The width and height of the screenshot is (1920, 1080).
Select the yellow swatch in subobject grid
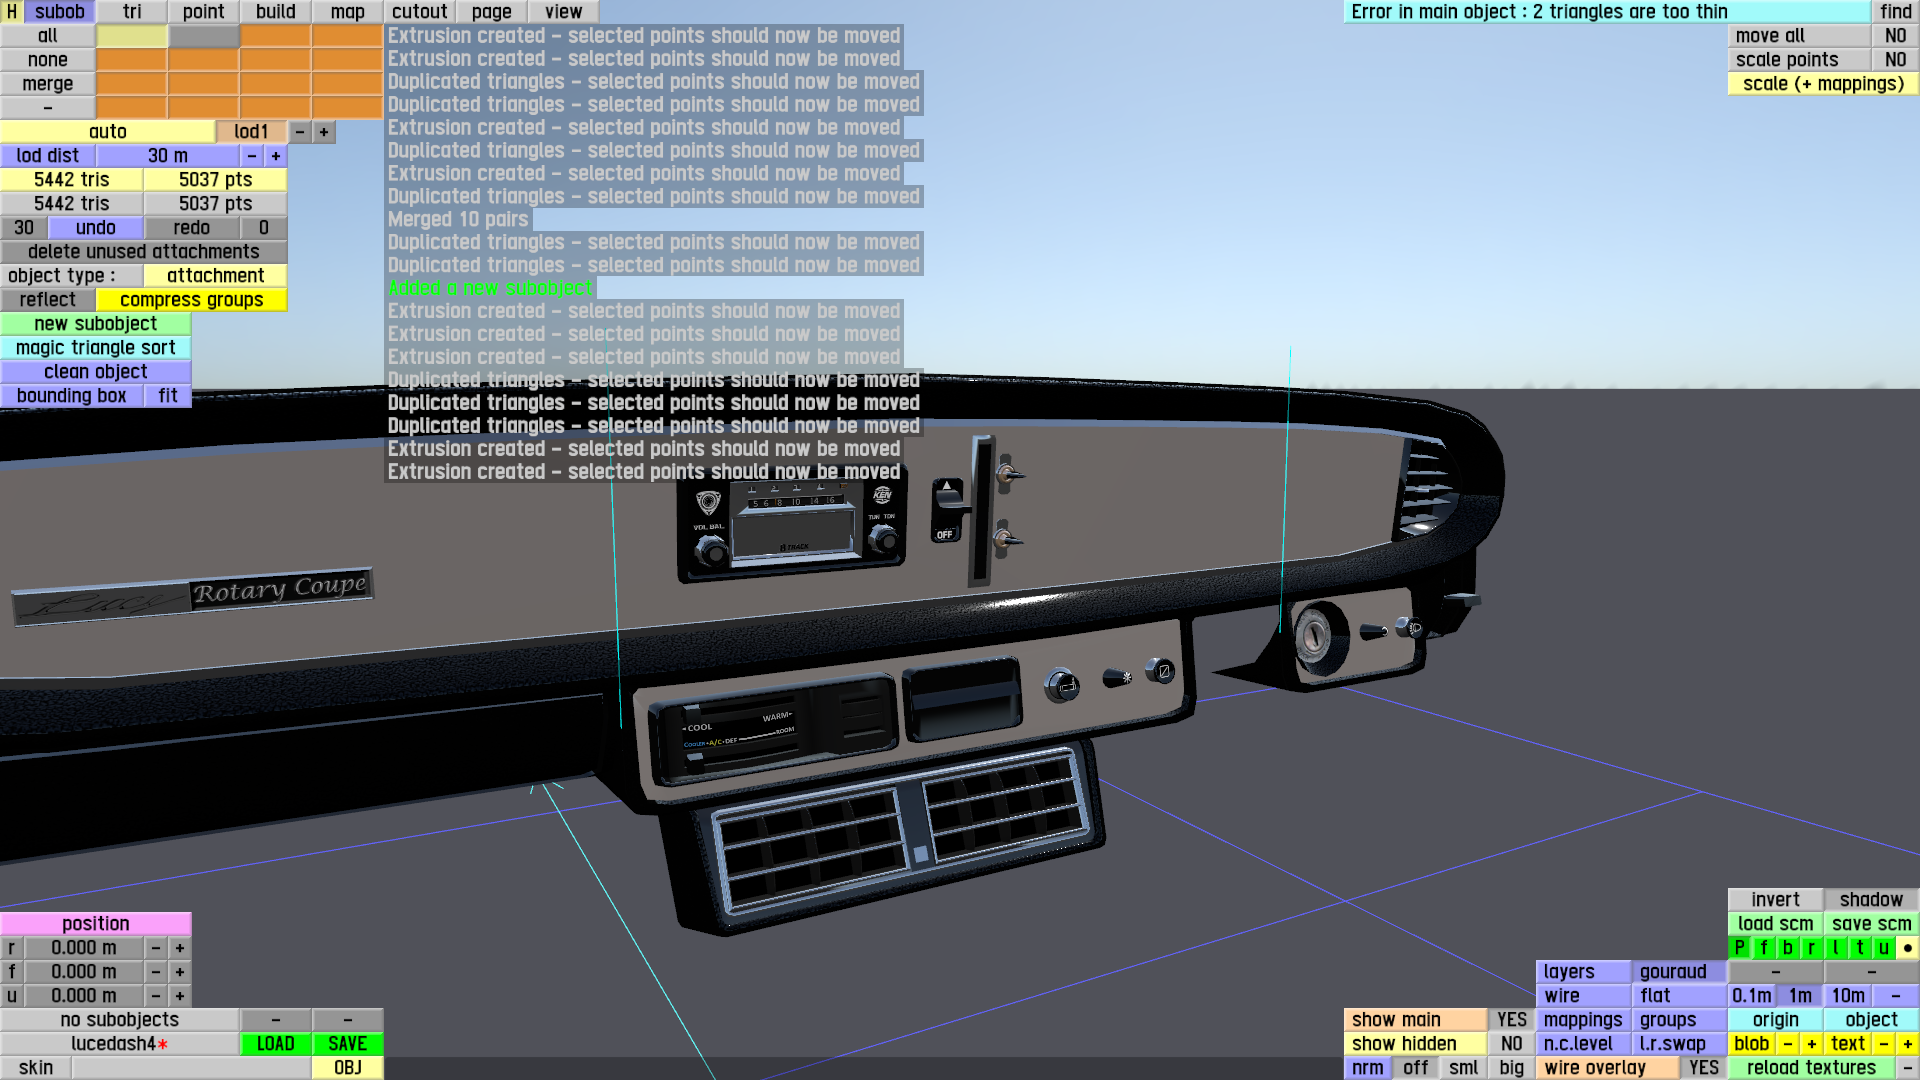pos(131,36)
